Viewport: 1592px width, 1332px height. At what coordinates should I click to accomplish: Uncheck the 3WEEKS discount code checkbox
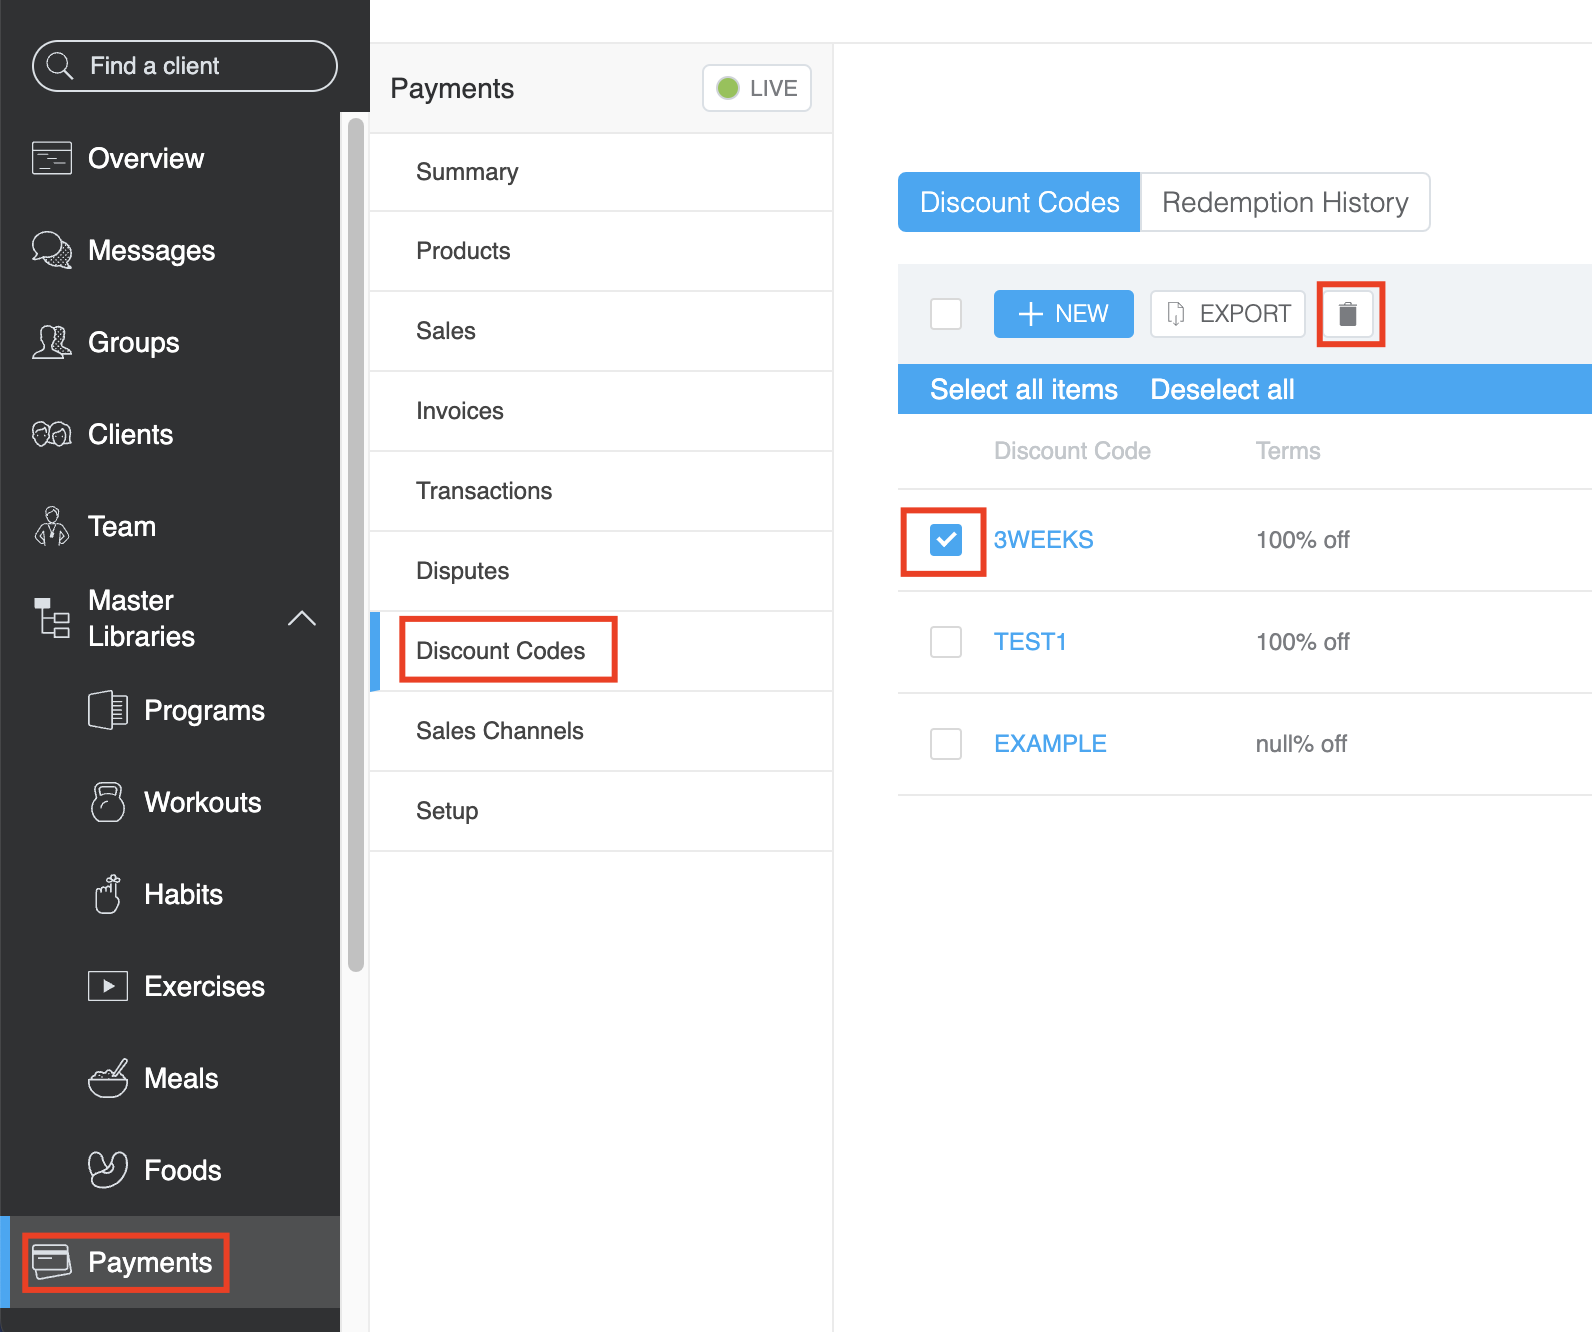pyautogui.click(x=945, y=540)
